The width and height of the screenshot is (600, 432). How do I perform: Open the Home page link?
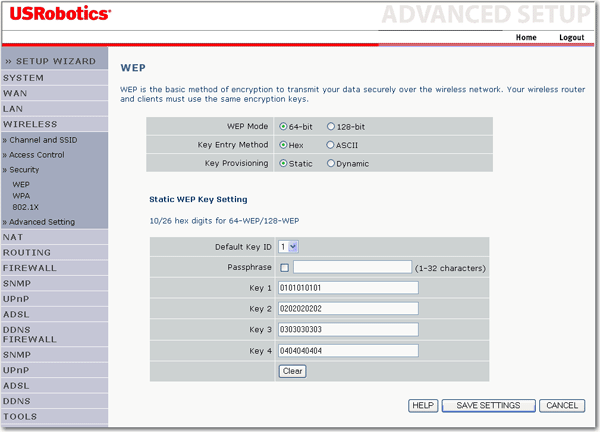click(526, 37)
